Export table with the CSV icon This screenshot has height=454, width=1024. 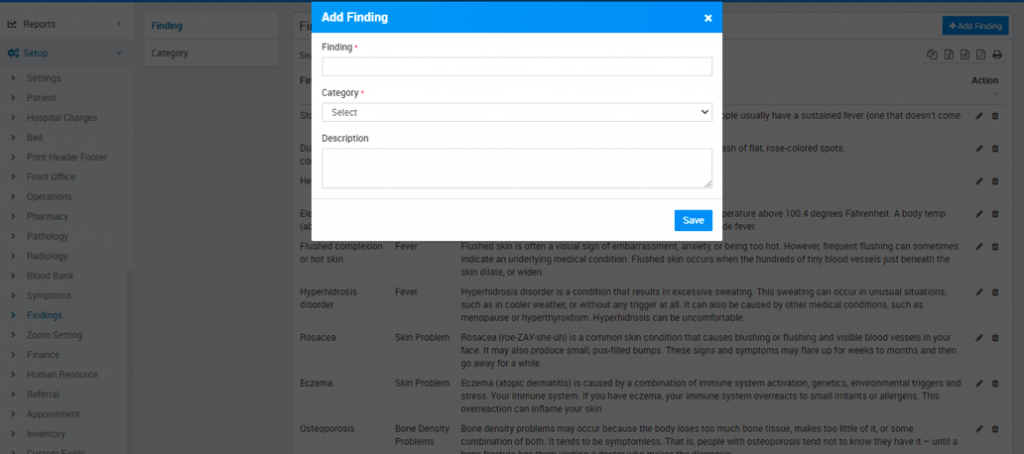[x=964, y=55]
